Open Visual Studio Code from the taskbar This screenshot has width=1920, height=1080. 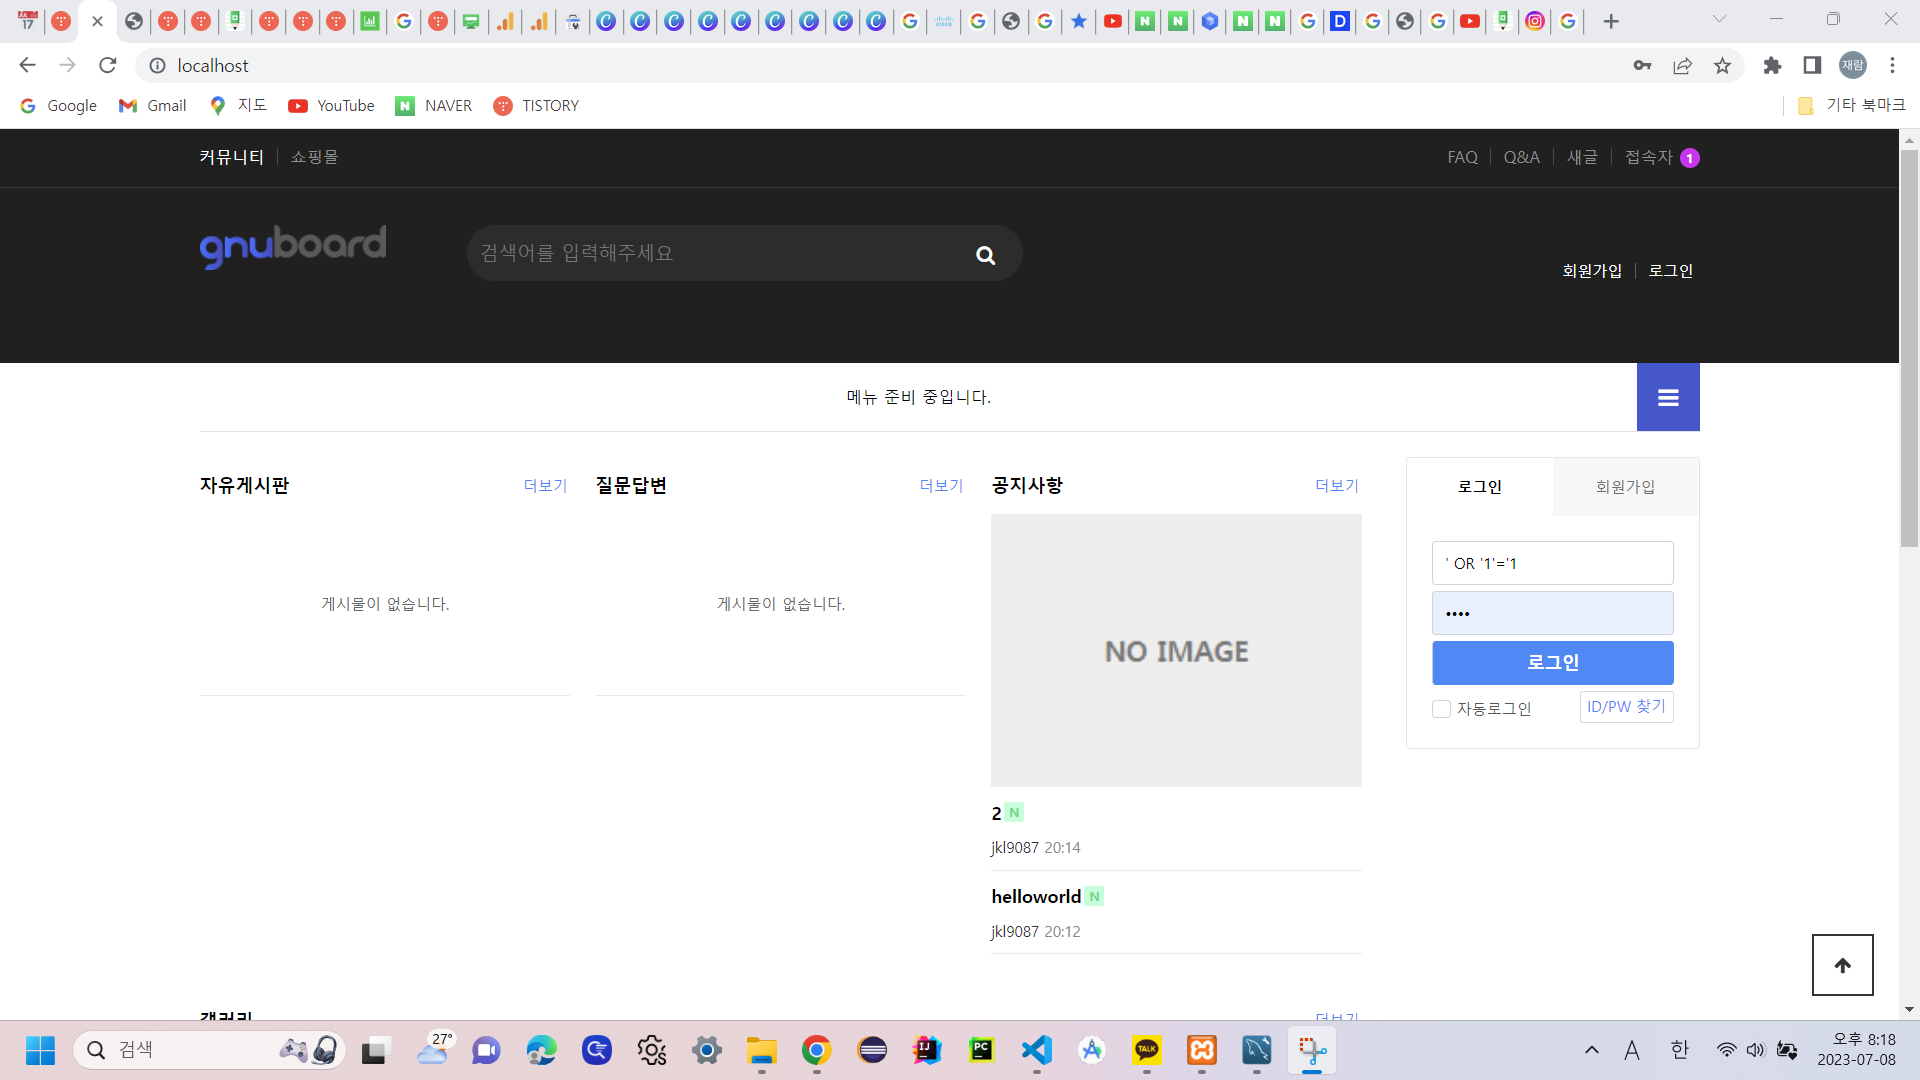(x=1037, y=1050)
